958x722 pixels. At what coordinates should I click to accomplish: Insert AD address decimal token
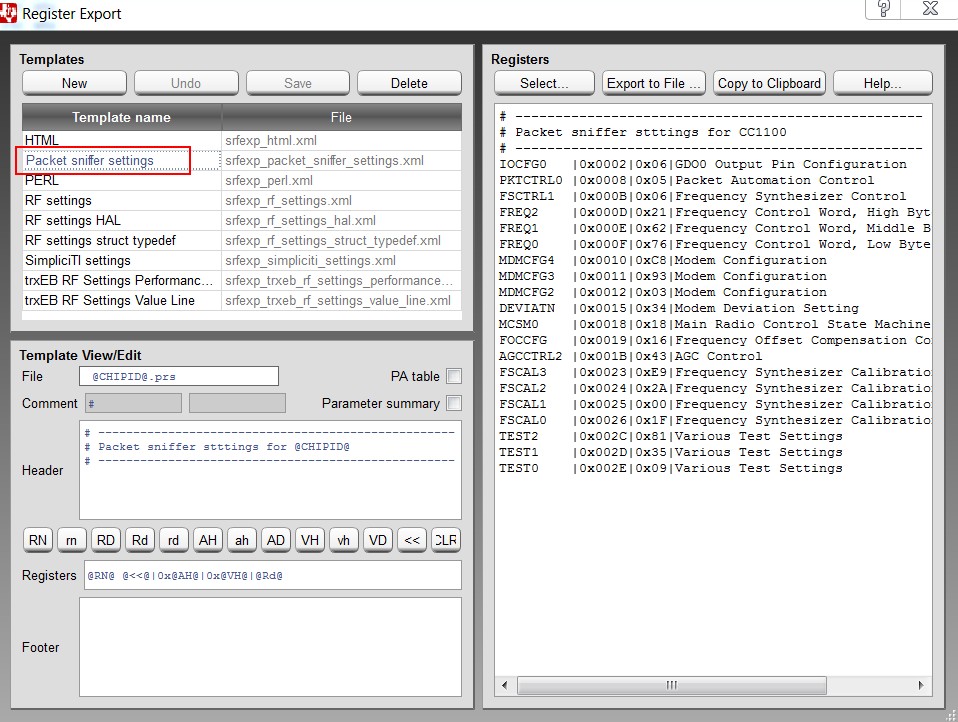276,540
